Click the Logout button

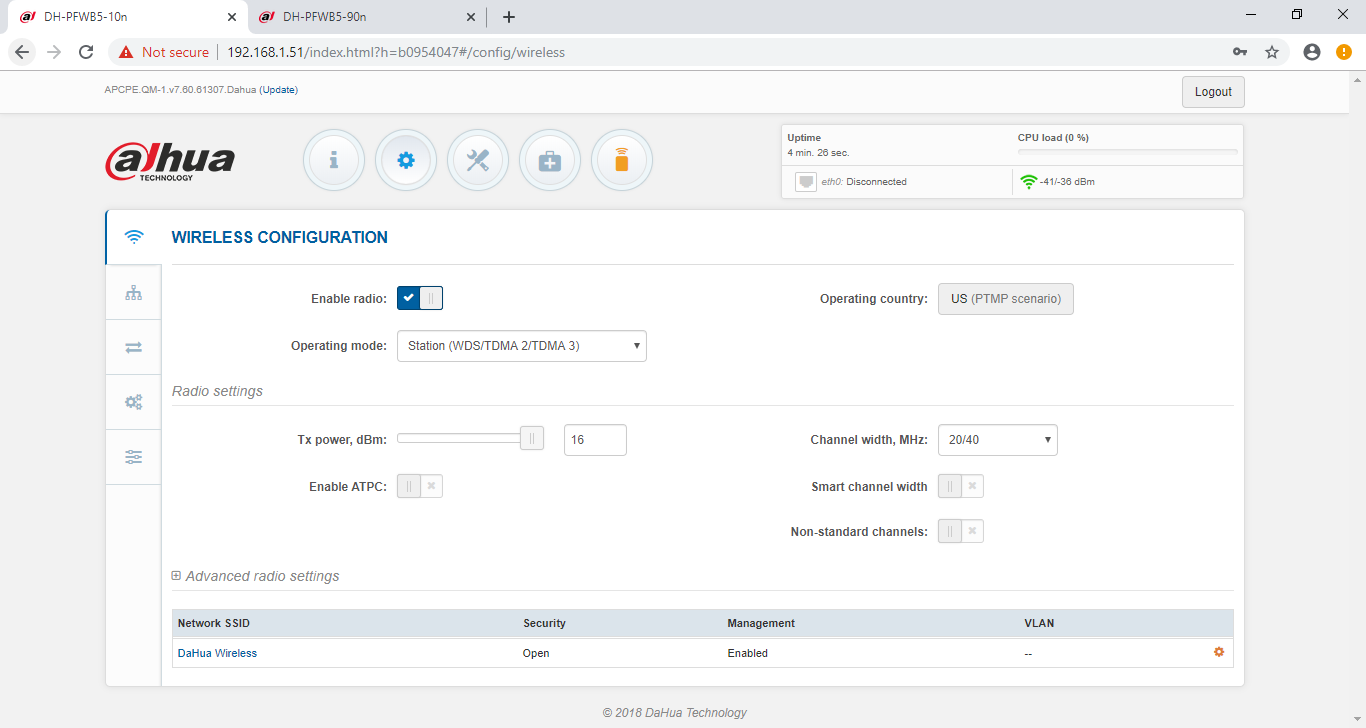1213,92
